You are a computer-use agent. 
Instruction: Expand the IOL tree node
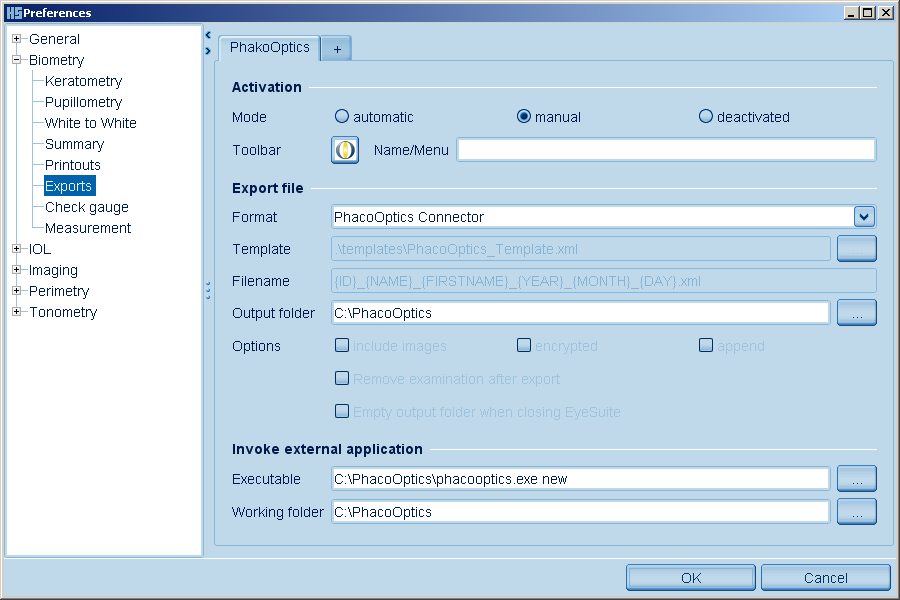pyautogui.click(x=17, y=249)
